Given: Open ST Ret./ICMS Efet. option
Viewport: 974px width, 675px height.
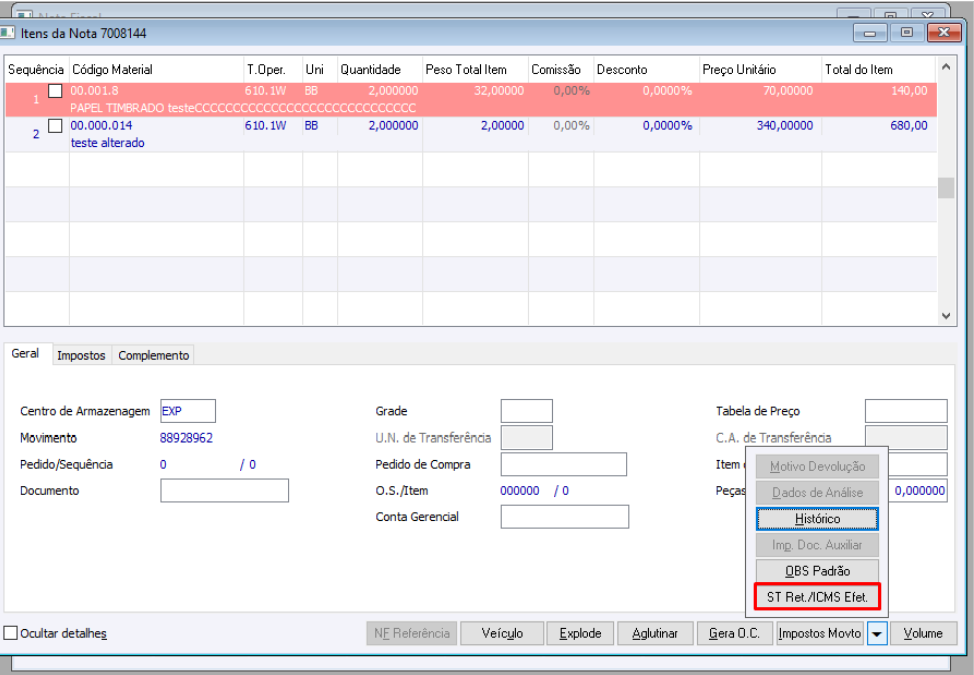Looking at the screenshot, I should pyautogui.click(x=817, y=597).
